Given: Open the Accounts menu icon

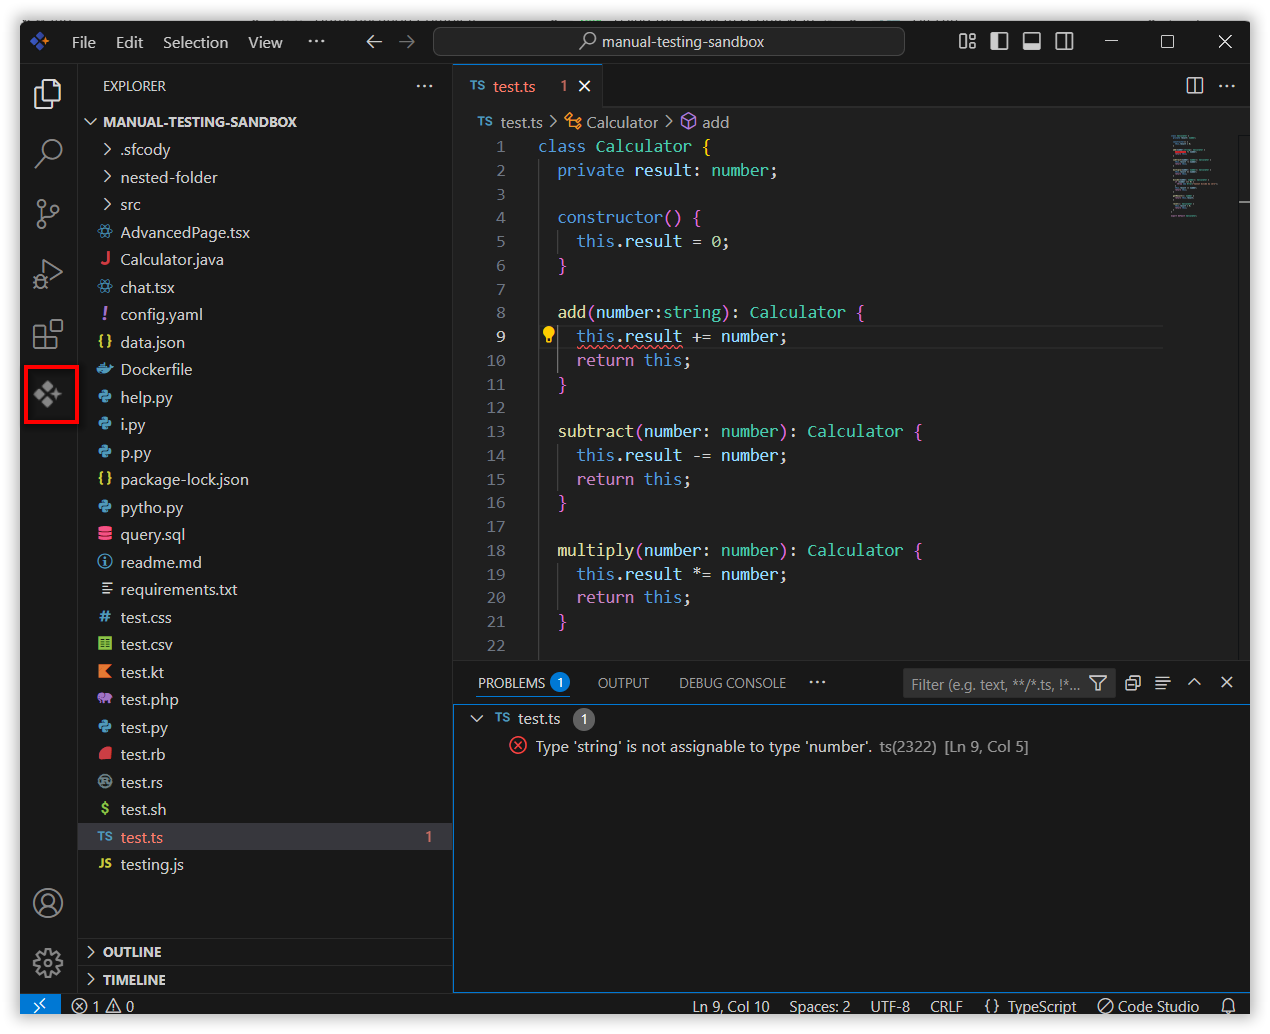Looking at the screenshot, I should tap(48, 903).
